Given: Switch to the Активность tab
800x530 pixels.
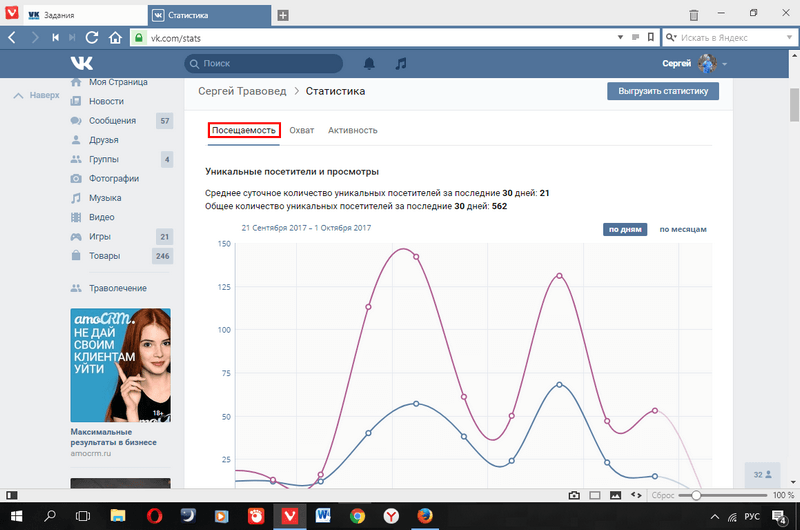Looking at the screenshot, I should point(352,130).
